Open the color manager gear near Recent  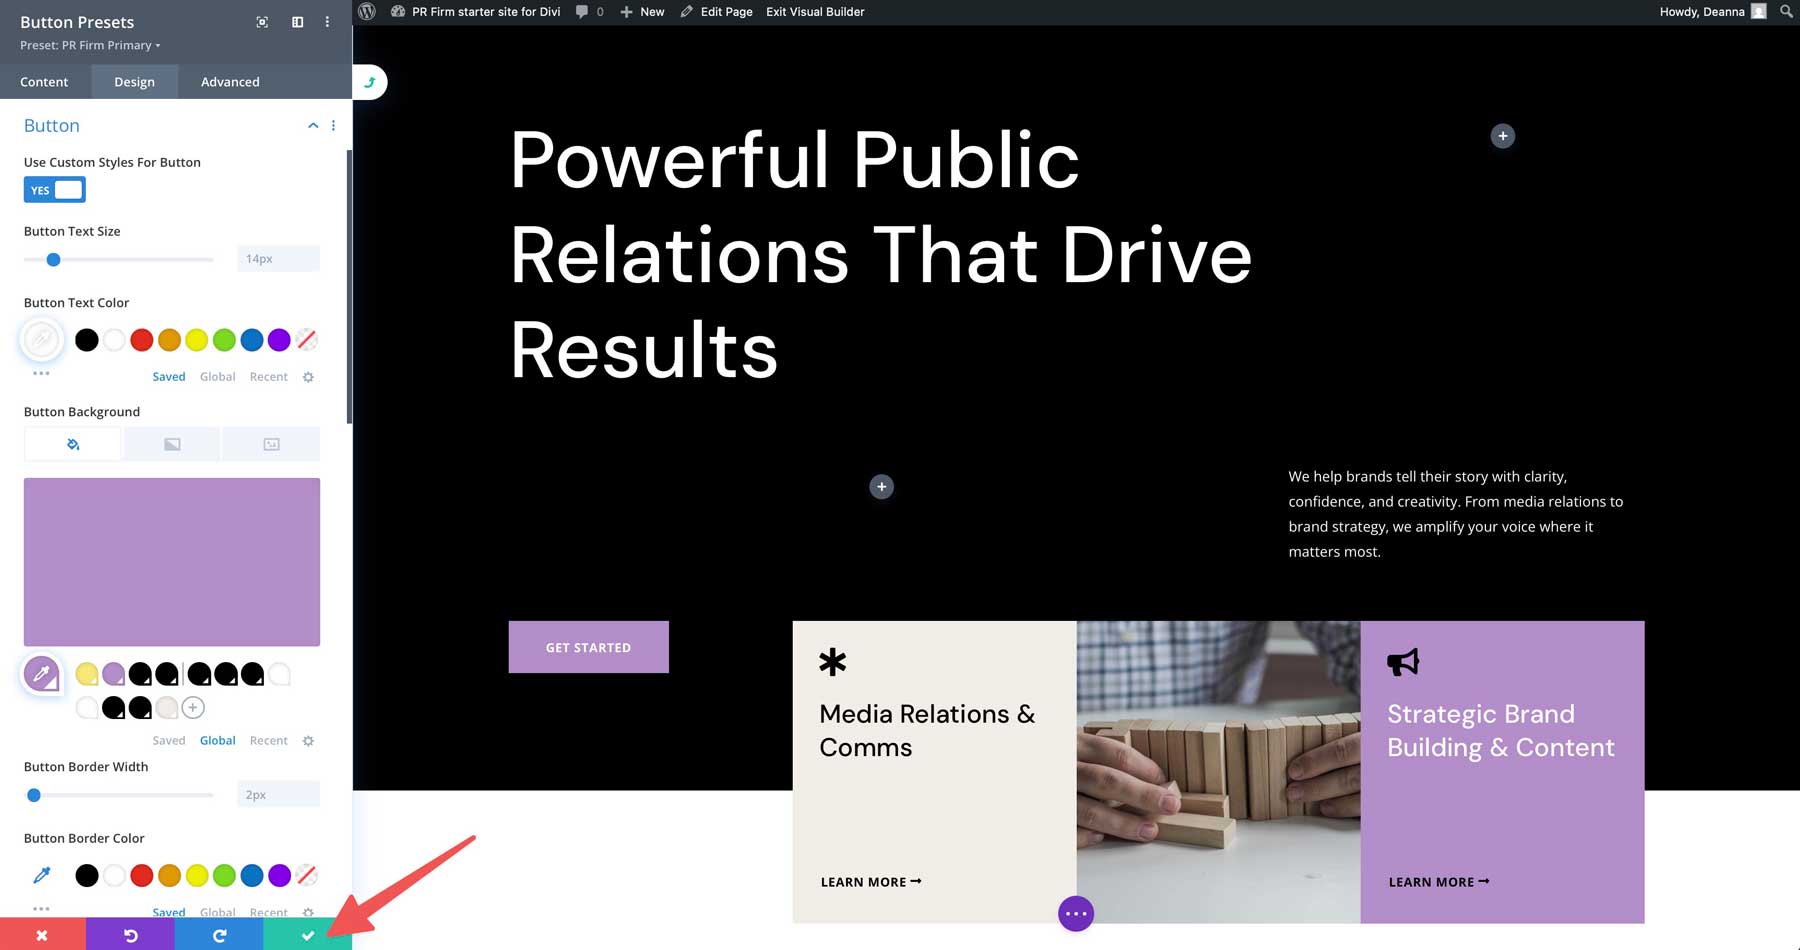click(308, 377)
